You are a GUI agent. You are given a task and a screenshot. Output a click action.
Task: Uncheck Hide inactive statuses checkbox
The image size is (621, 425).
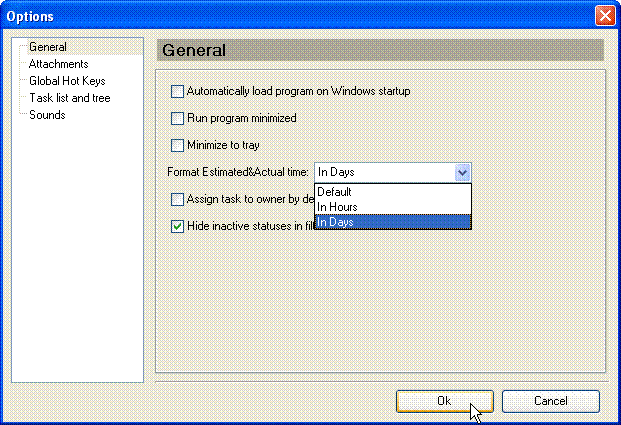click(178, 226)
